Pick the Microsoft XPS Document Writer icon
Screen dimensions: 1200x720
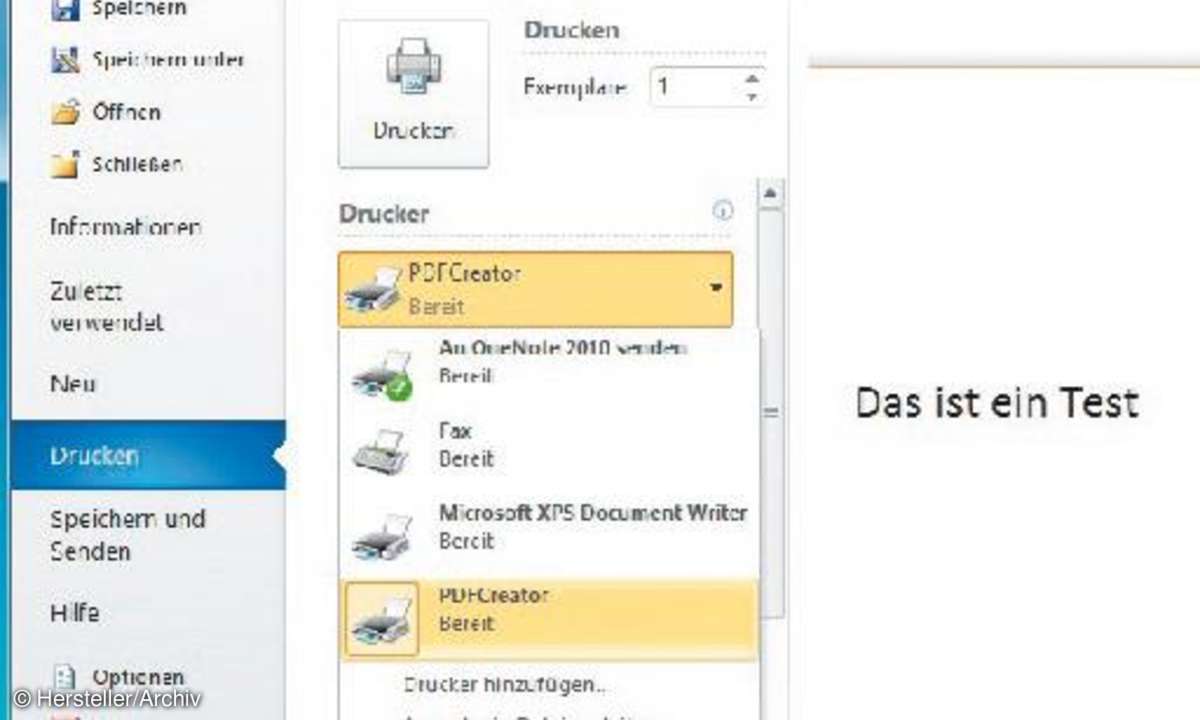380,536
